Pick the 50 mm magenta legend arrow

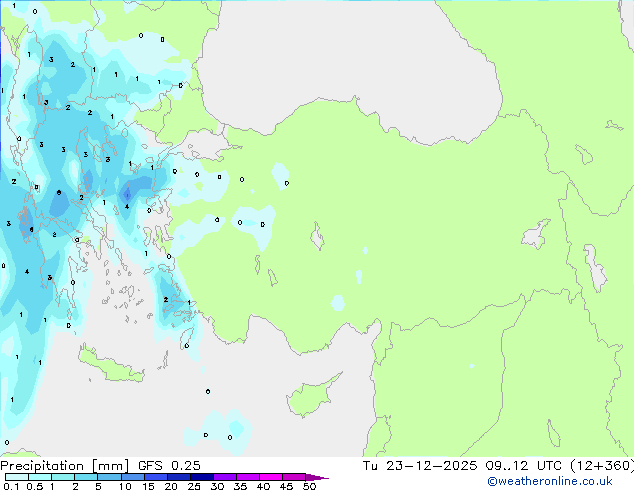[x=317, y=478]
